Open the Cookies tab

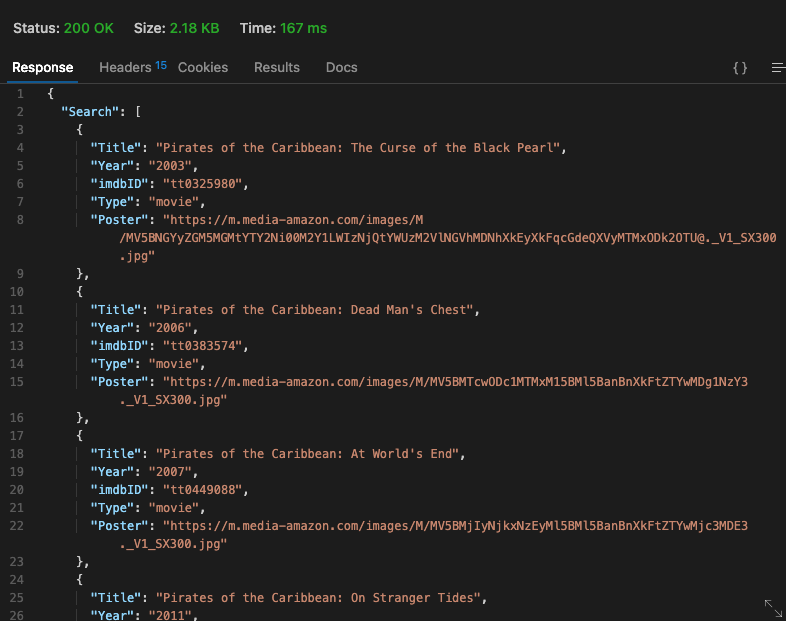click(203, 68)
